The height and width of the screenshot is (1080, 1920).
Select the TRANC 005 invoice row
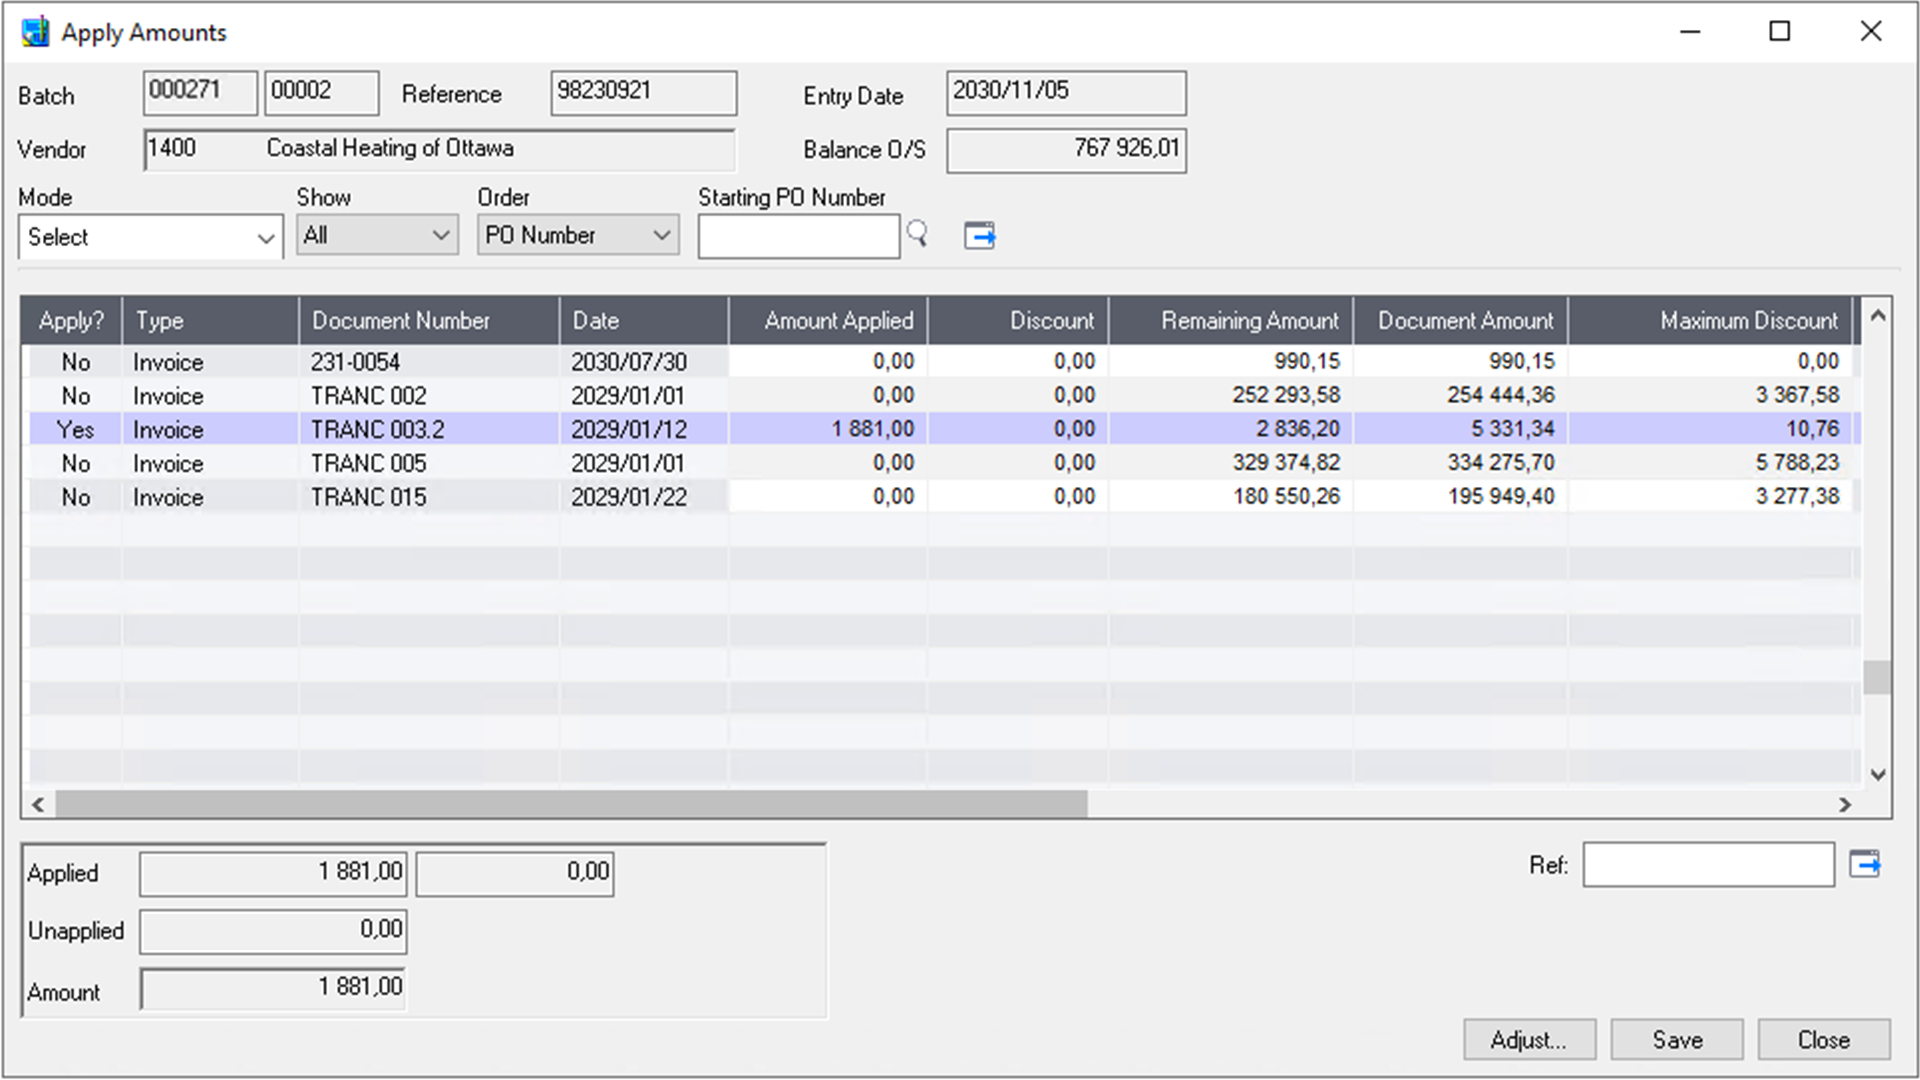tap(368, 462)
